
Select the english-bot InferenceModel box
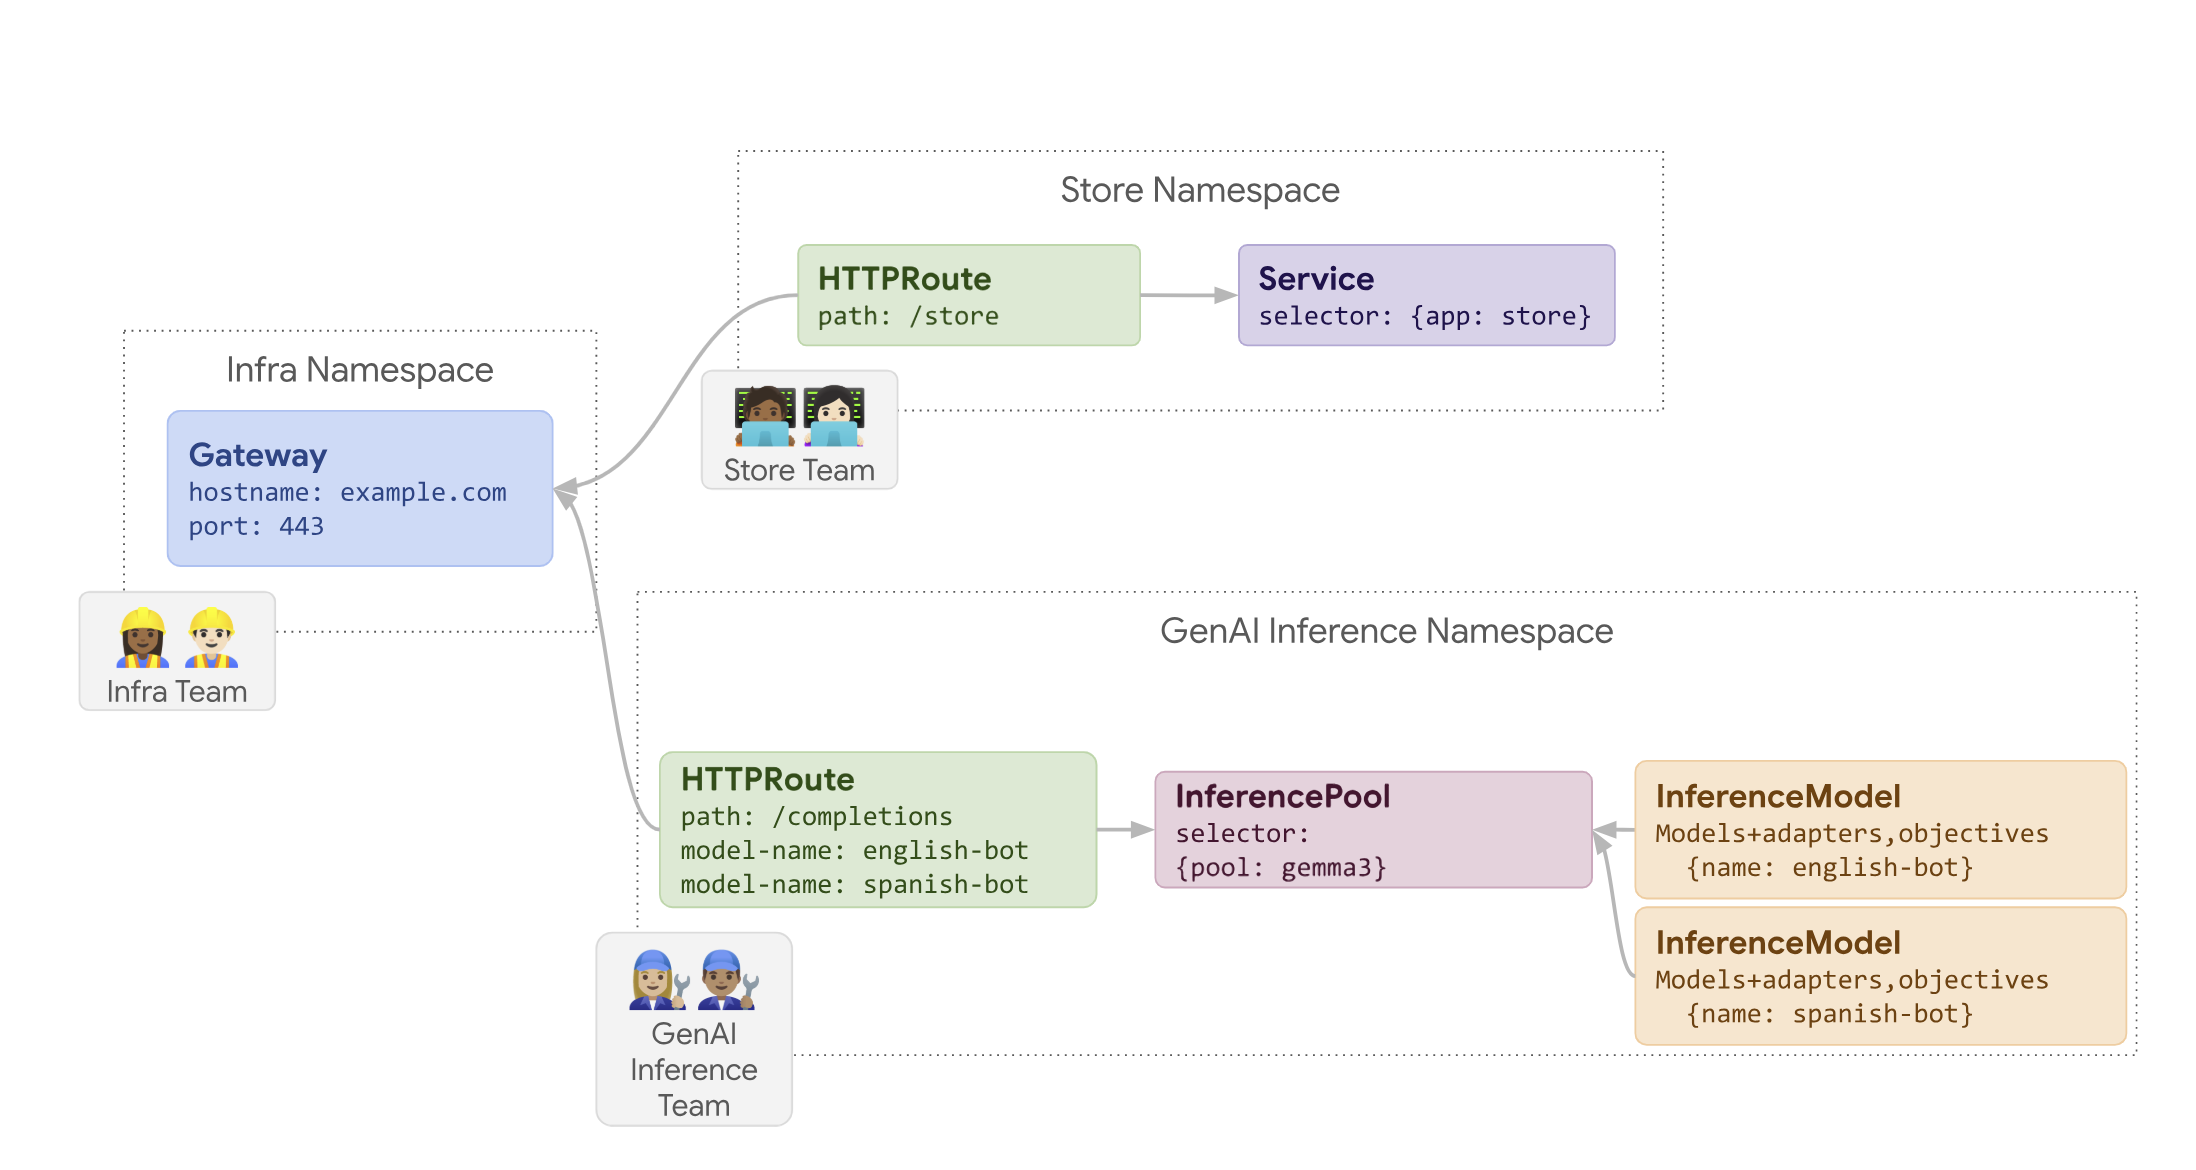click(1879, 829)
